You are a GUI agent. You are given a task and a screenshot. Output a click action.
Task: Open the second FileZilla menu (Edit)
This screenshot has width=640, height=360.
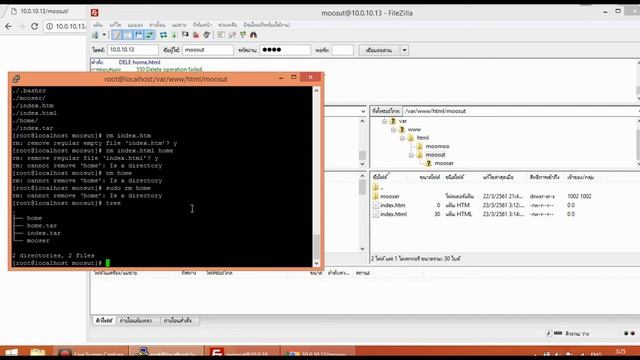[115, 25]
